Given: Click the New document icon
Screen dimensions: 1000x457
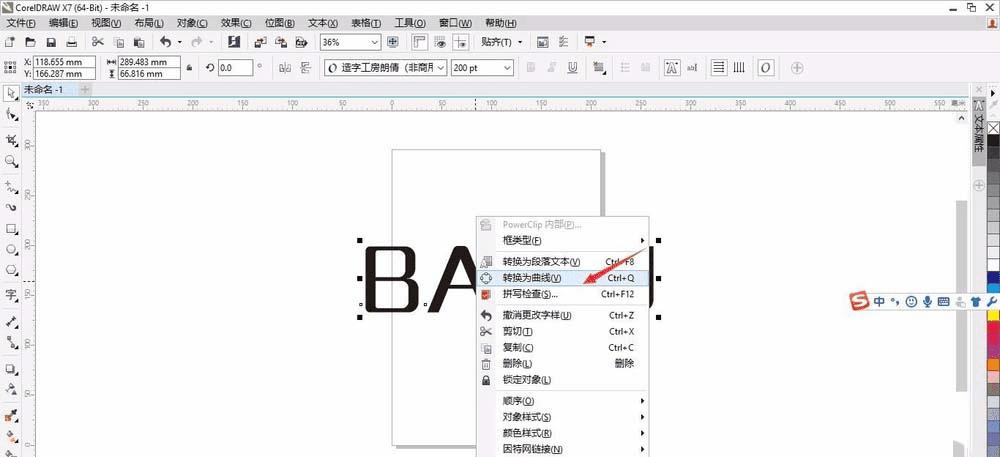Looking at the screenshot, I should [10, 42].
